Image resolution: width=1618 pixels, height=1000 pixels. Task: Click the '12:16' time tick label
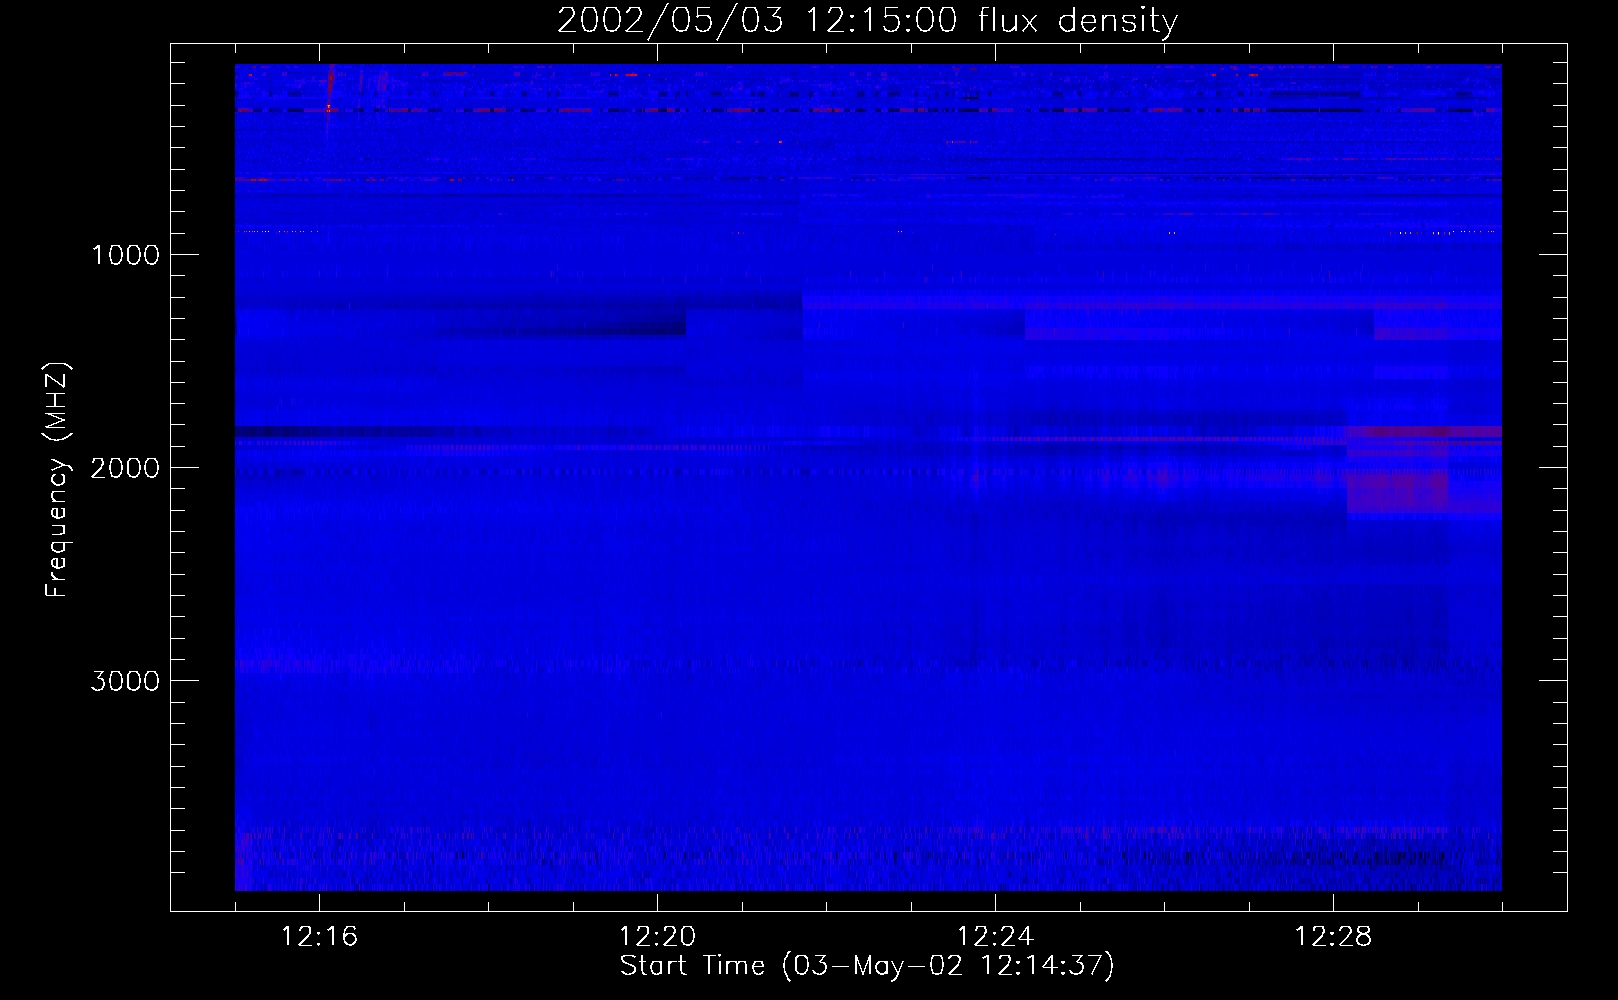click(319, 937)
